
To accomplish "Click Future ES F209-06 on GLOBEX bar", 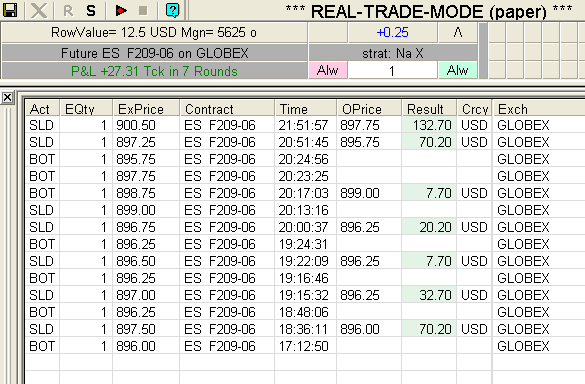I will click(x=154, y=53).
